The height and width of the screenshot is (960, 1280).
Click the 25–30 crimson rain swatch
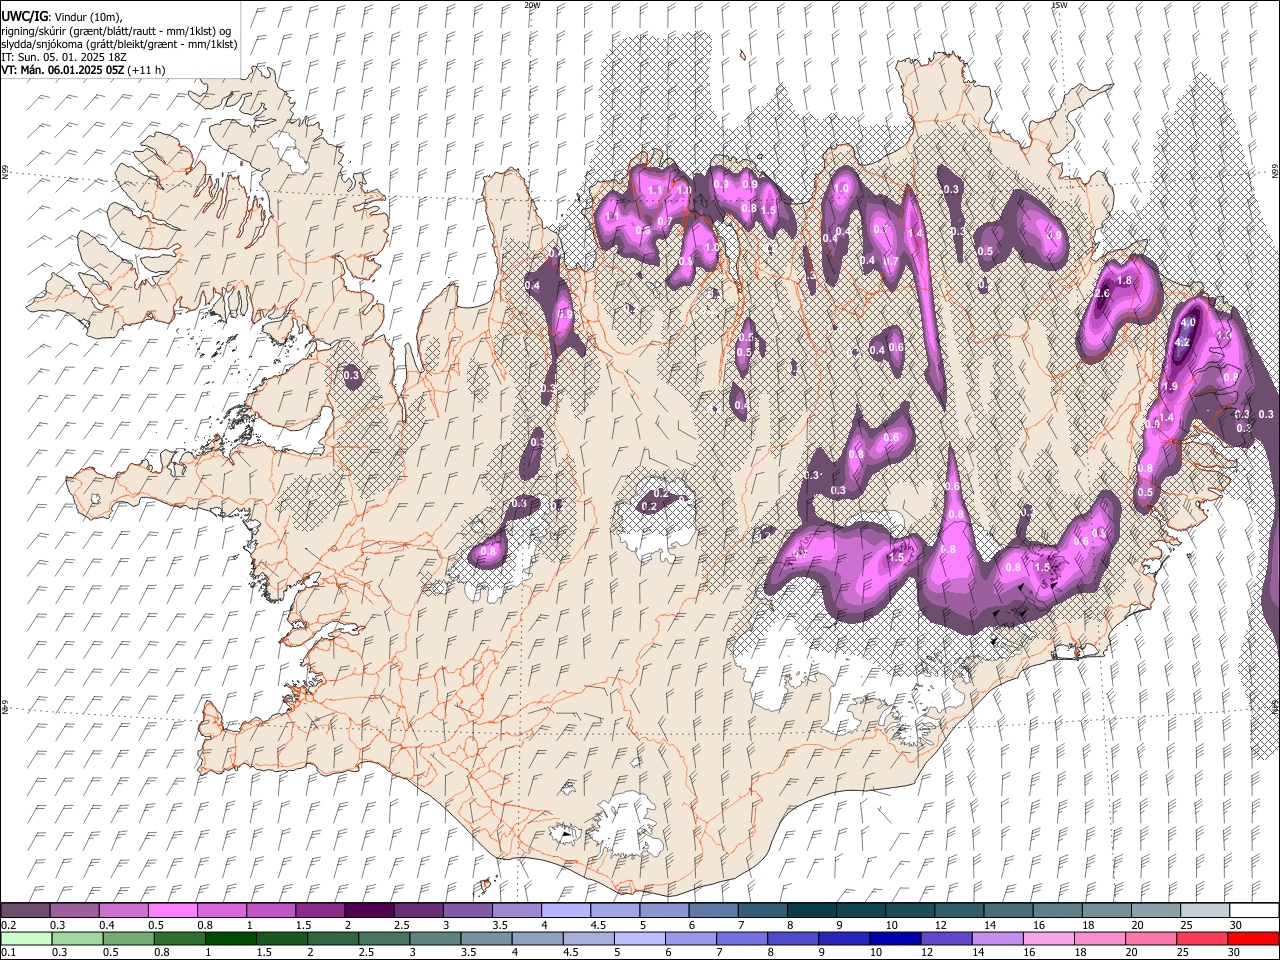coord(1202,938)
